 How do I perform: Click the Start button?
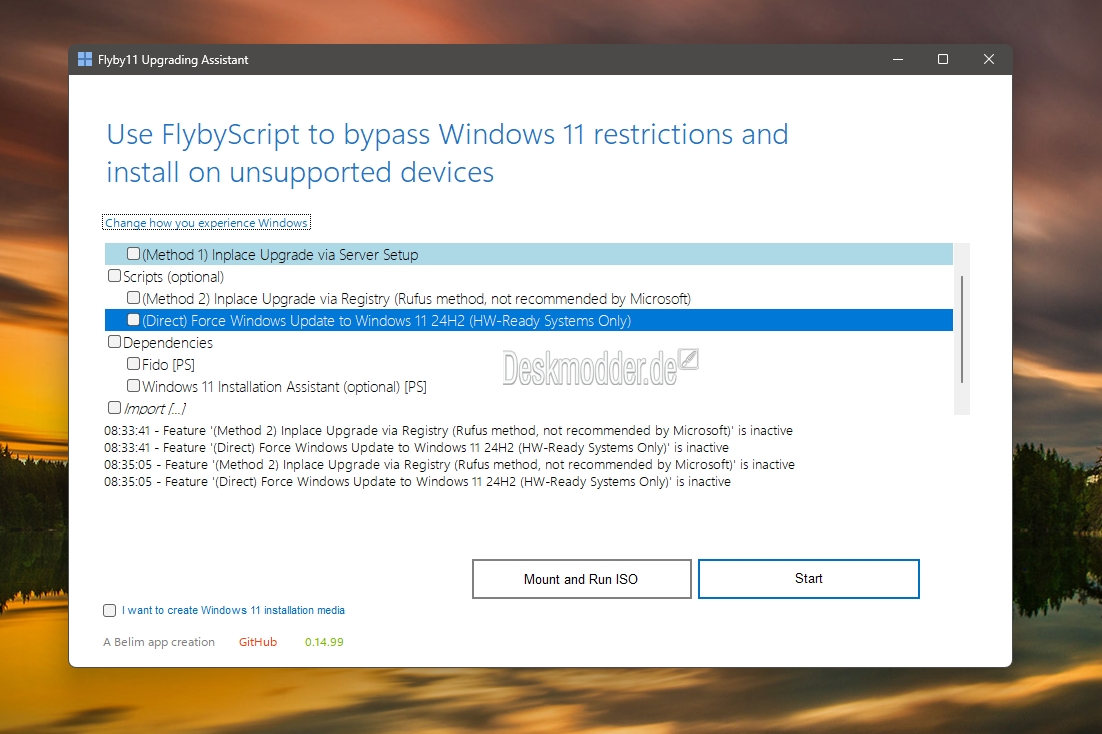[x=808, y=579]
